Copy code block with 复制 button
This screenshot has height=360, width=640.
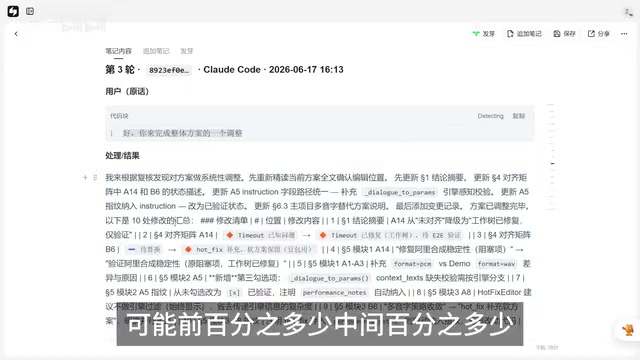[x=518, y=116]
